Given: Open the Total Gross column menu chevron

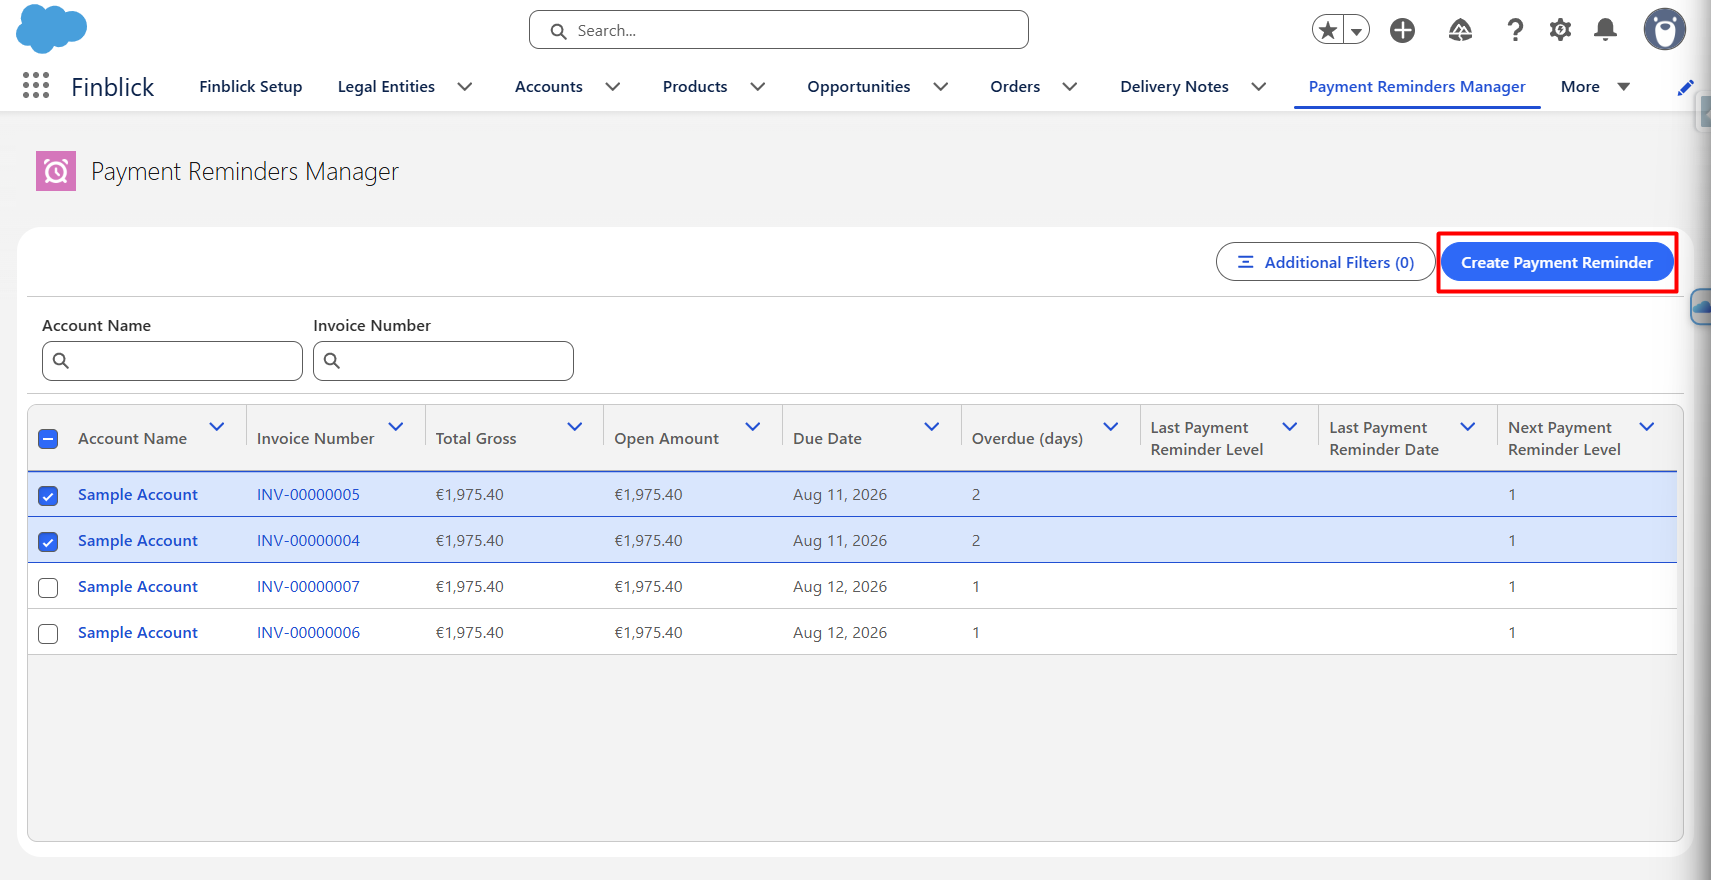Looking at the screenshot, I should 575,427.
